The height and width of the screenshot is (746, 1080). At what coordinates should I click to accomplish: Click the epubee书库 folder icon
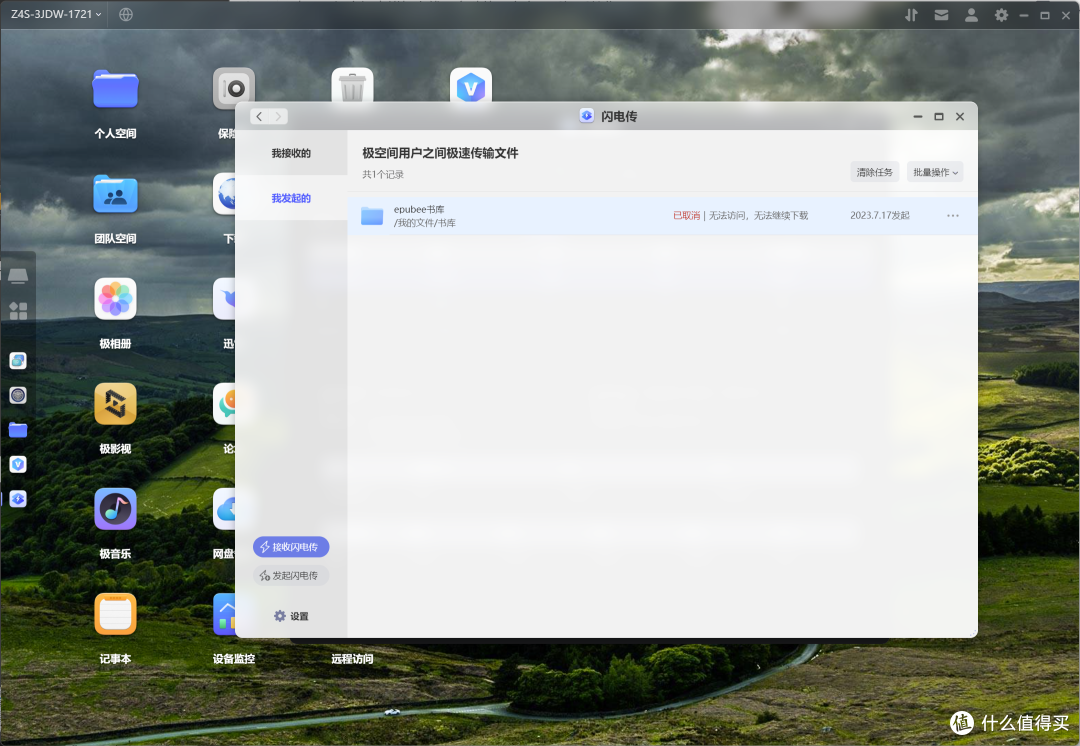point(372,216)
